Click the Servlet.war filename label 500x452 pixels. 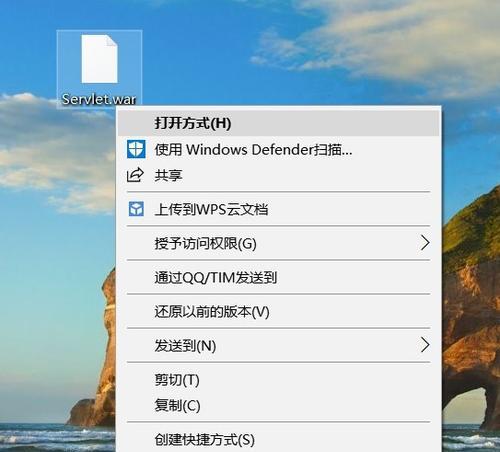tap(99, 99)
